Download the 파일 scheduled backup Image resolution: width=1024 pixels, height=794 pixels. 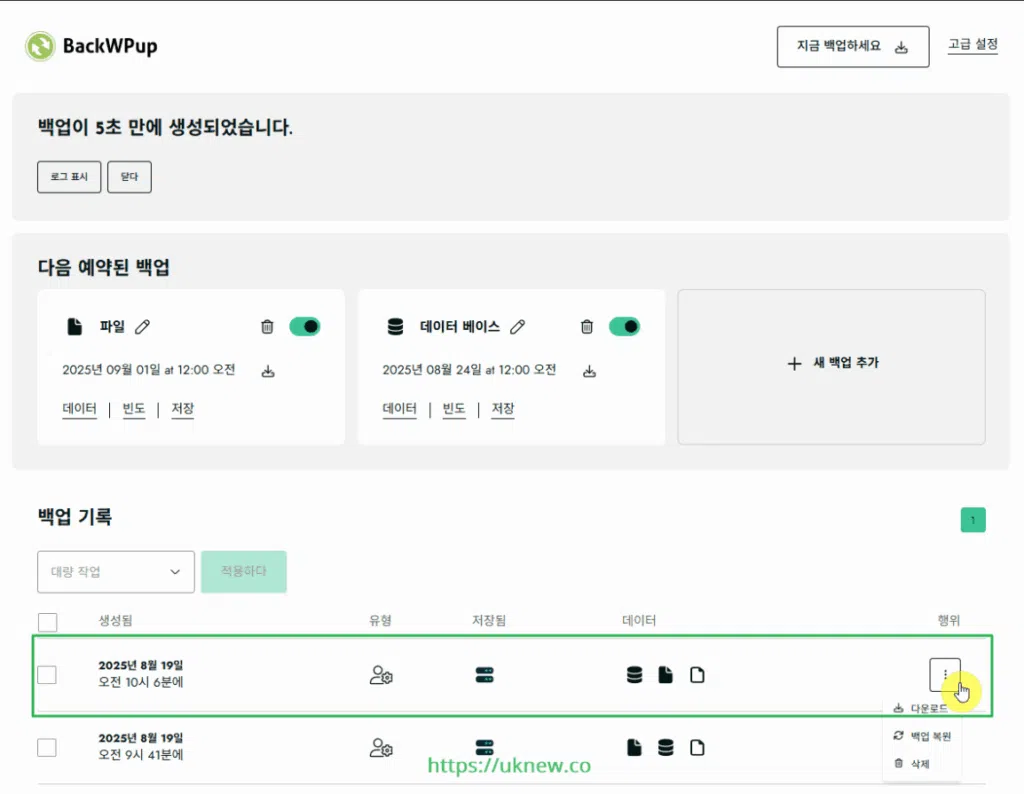click(268, 369)
